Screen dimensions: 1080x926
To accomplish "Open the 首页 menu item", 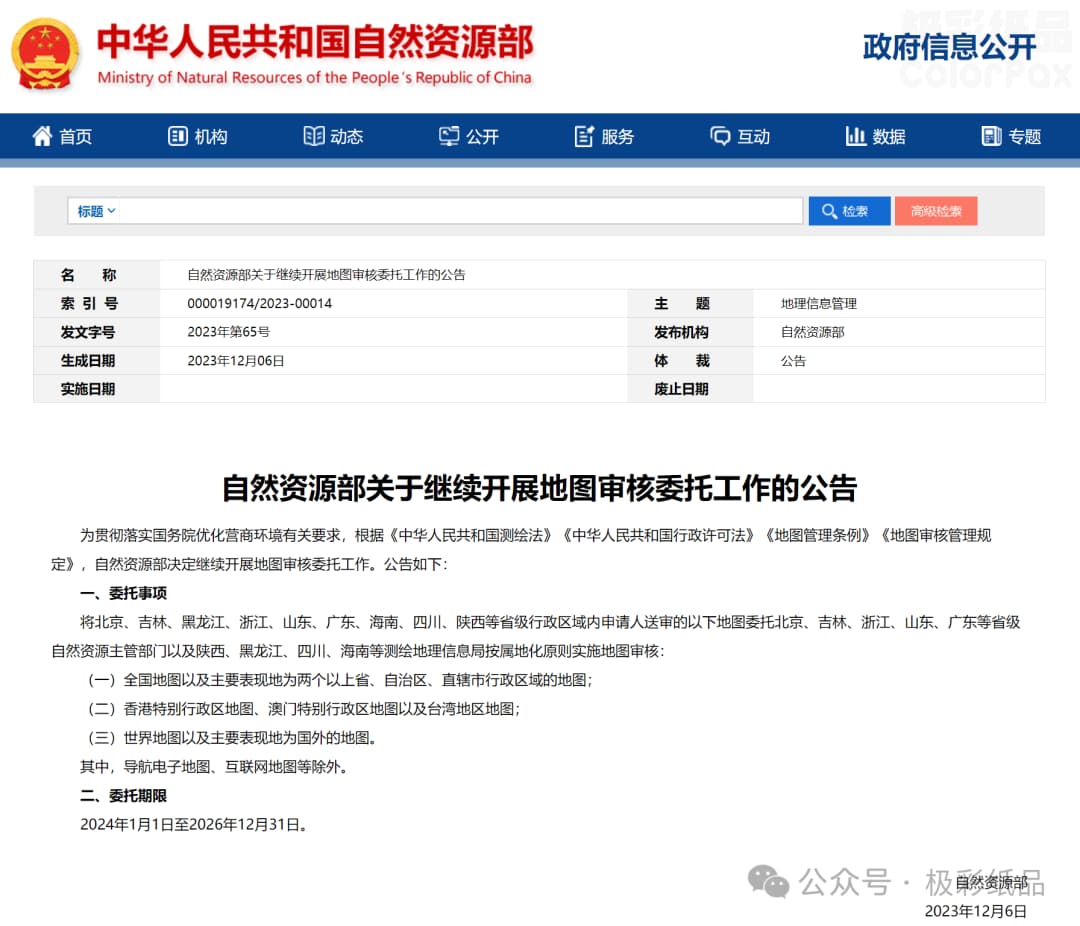I will point(62,136).
